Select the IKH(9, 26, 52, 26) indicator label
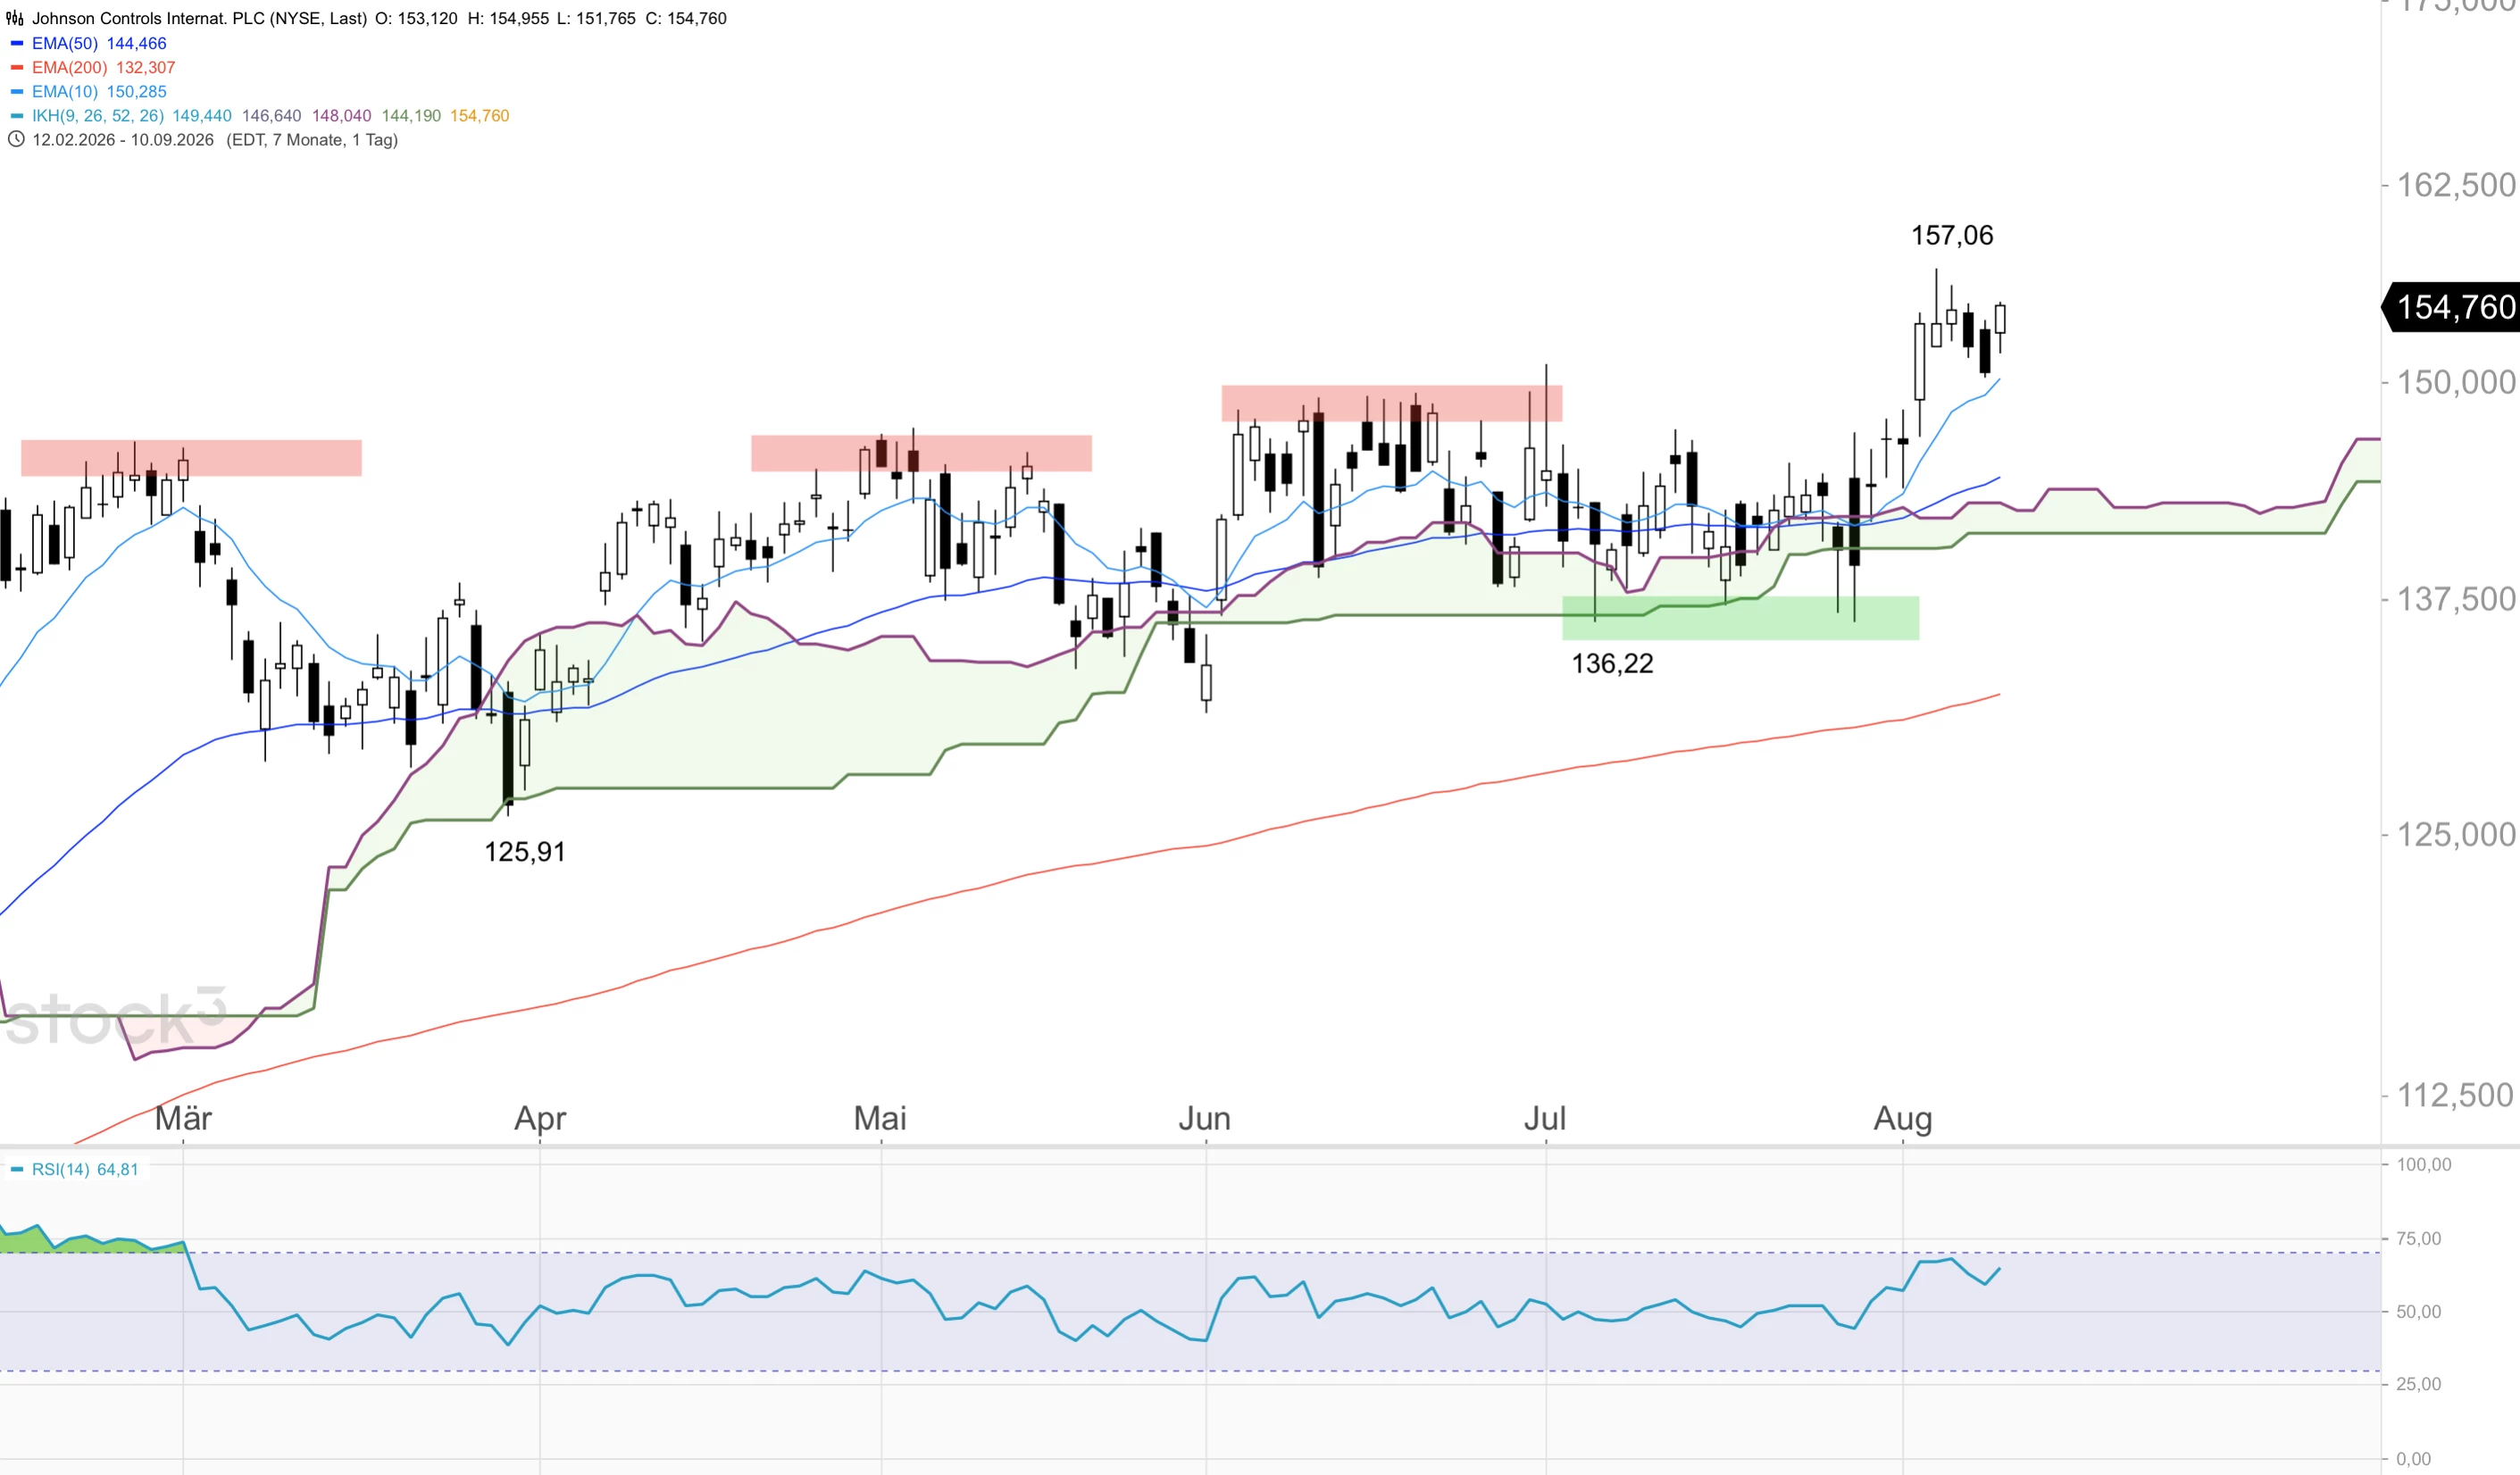The width and height of the screenshot is (2520, 1475). tap(98, 116)
